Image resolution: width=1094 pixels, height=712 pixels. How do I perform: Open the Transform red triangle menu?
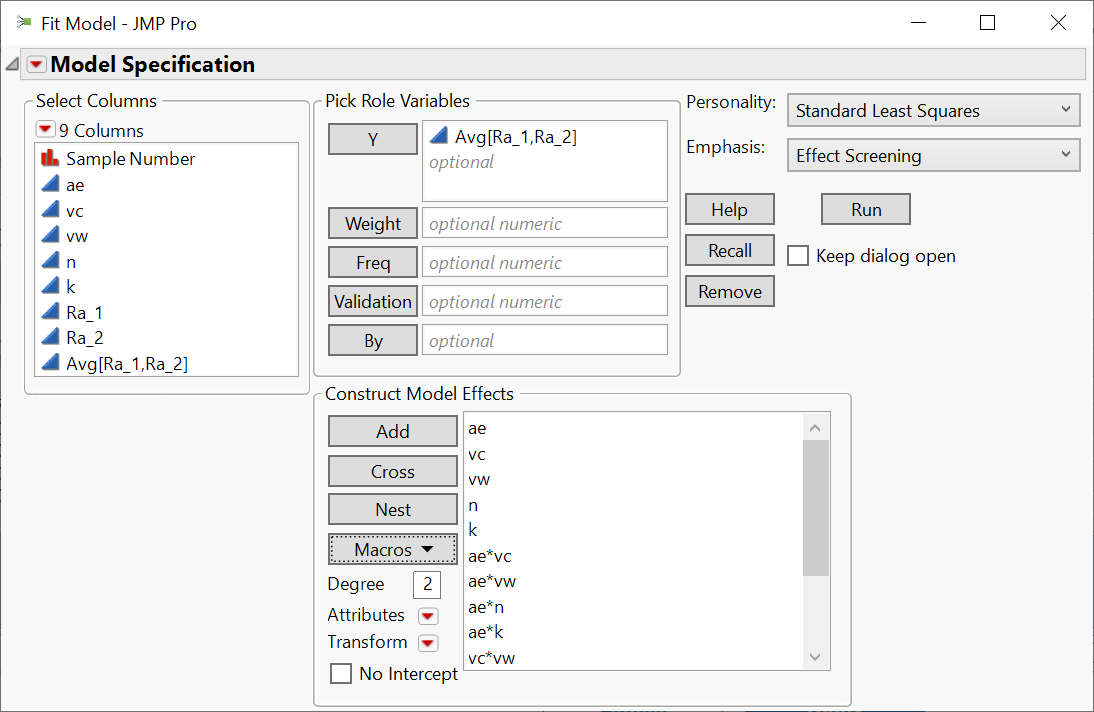coord(428,643)
